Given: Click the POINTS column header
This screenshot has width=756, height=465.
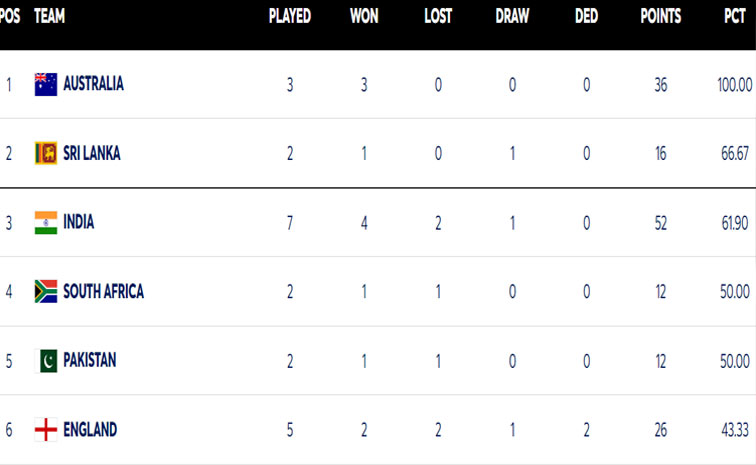Looking at the screenshot, I should (x=661, y=16).
